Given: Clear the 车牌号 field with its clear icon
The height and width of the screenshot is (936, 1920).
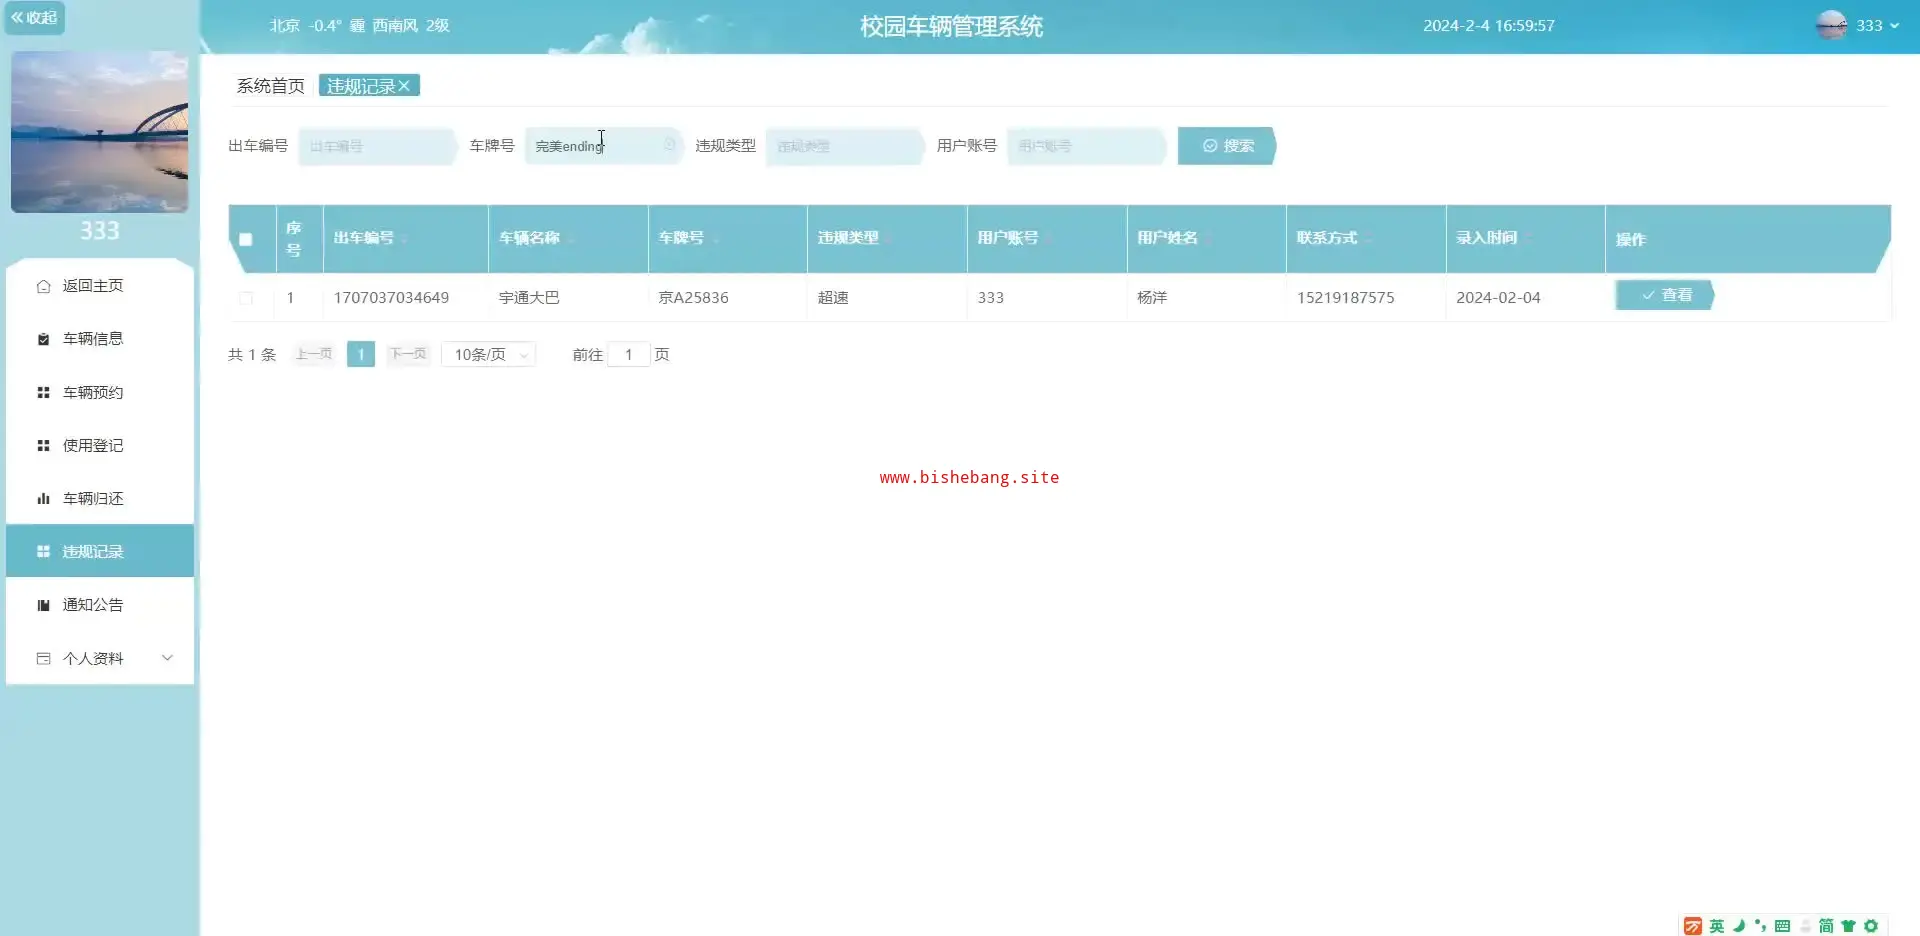Looking at the screenshot, I should (x=669, y=145).
